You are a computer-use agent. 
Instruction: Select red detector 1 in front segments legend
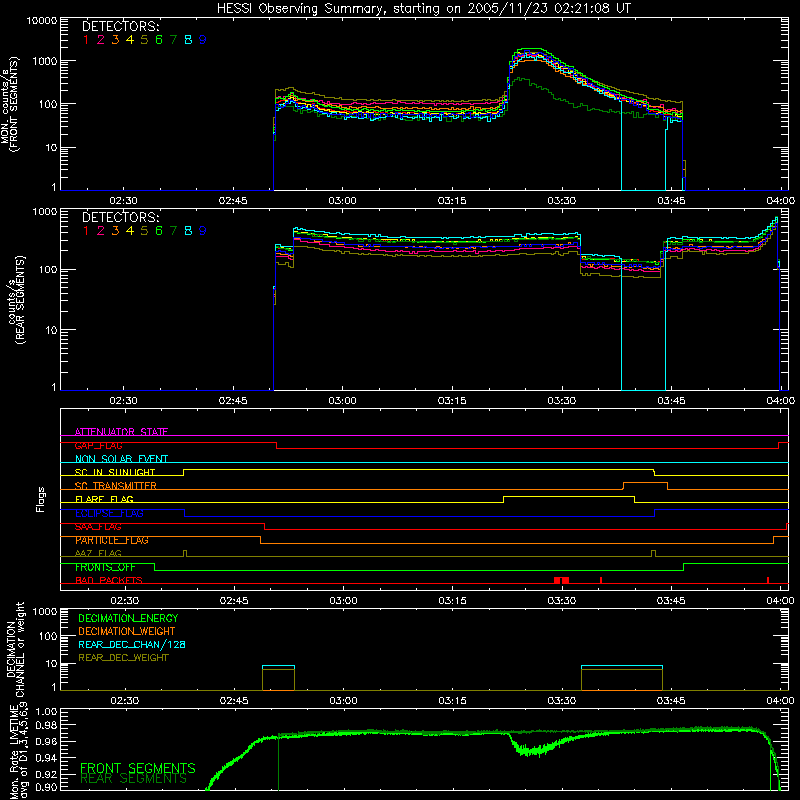(86, 40)
